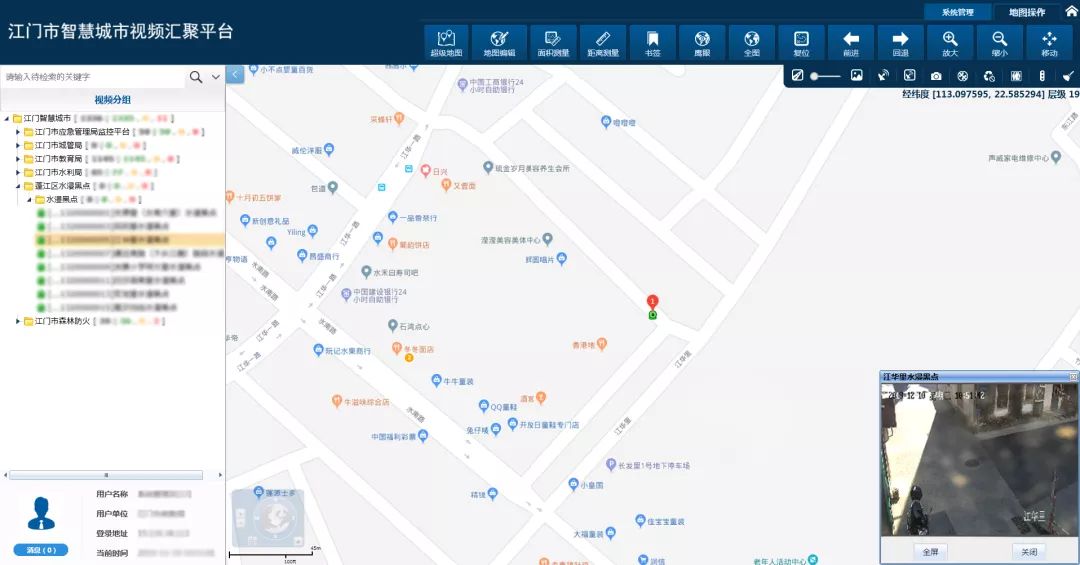Open the 书签 bookmark tool
This screenshot has width=1080, height=565.
pos(652,42)
